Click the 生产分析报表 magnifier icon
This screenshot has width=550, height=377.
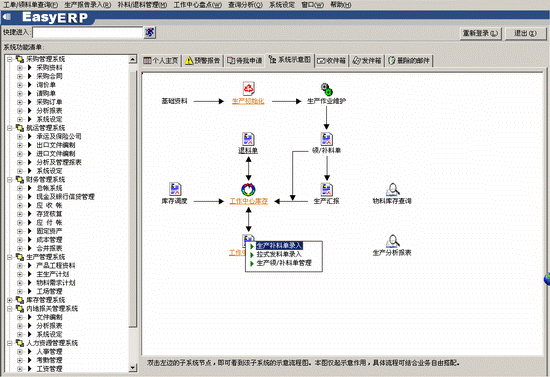[392, 241]
